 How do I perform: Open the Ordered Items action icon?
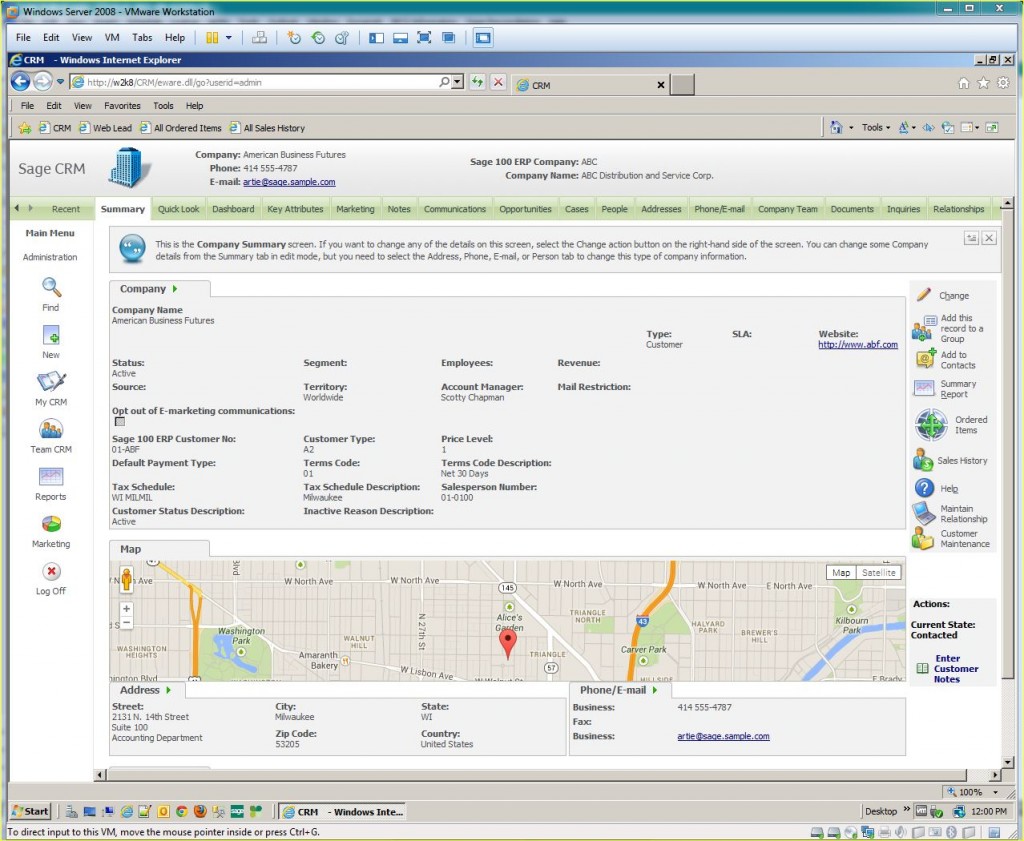931,425
